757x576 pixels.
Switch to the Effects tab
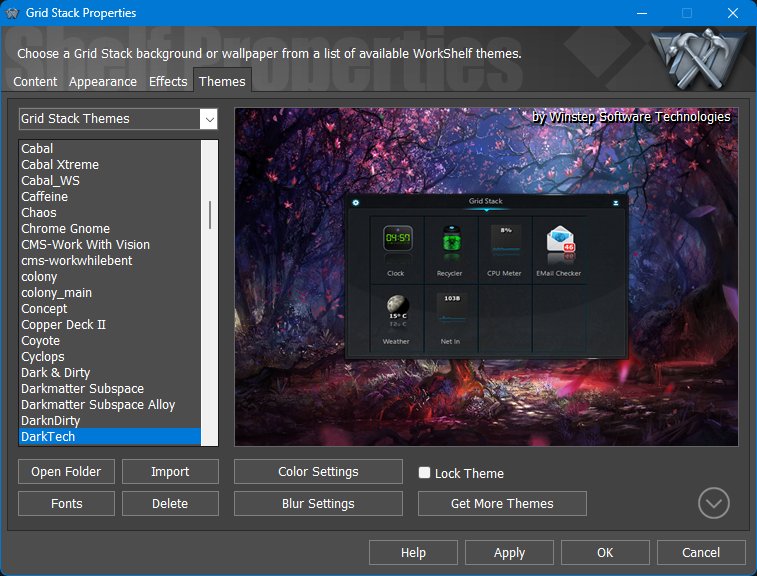tap(168, 82)
